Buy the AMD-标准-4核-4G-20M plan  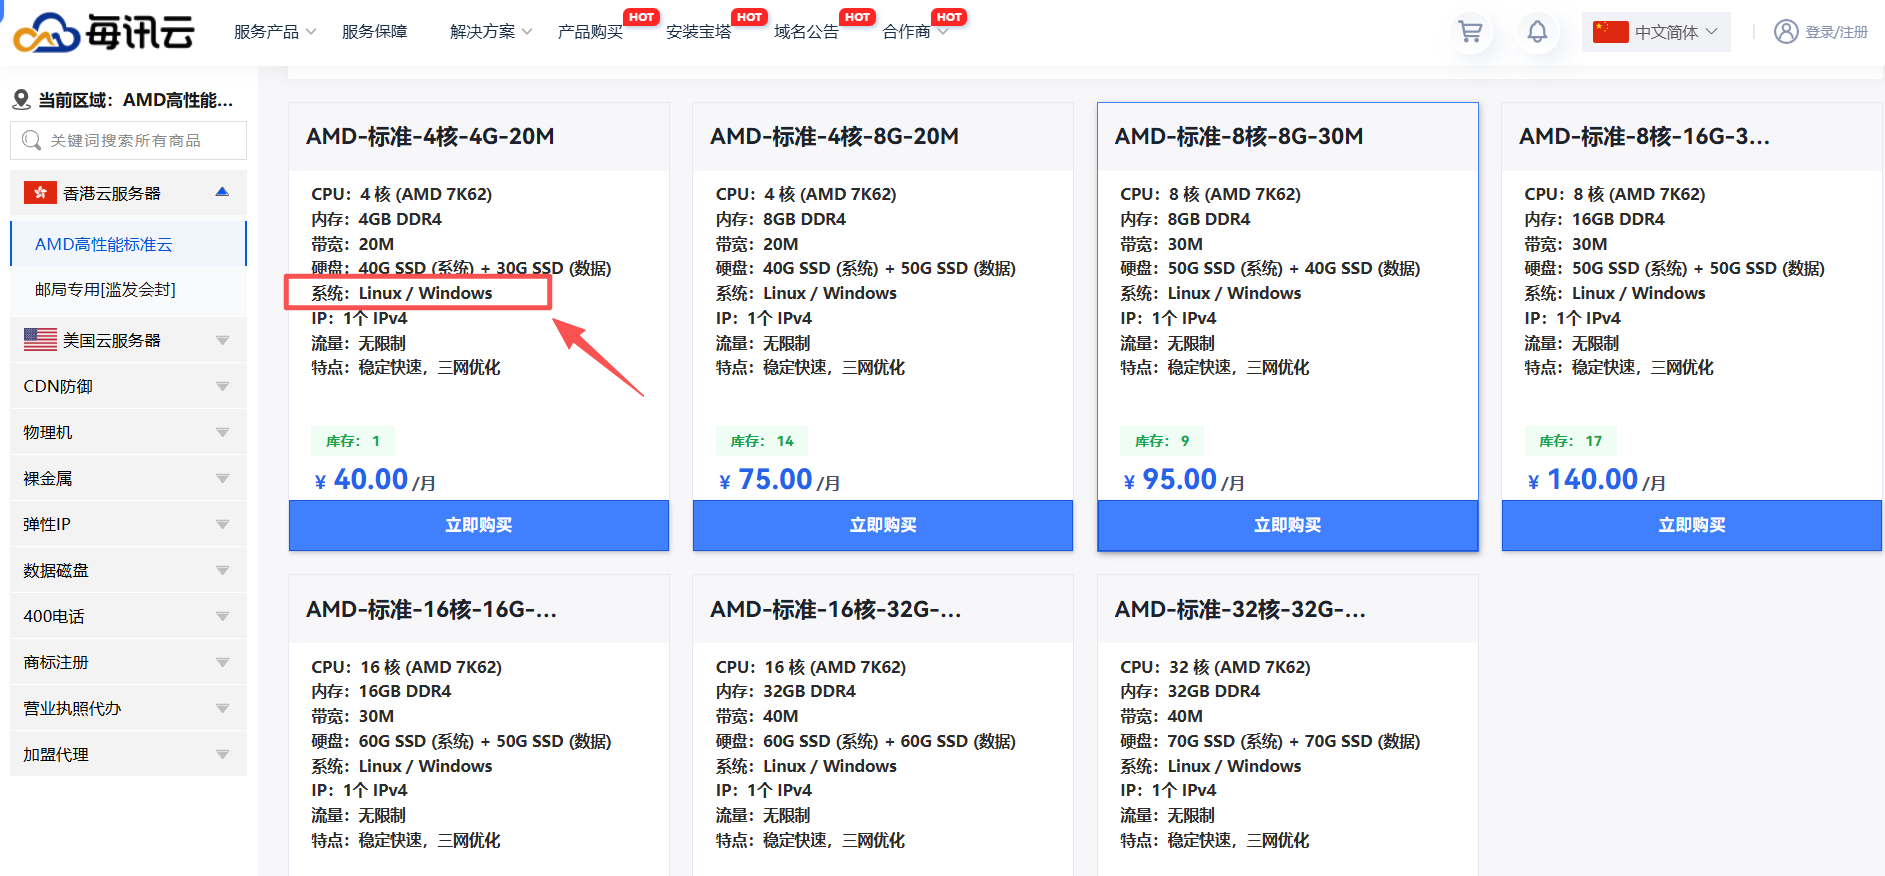(478, 525)
